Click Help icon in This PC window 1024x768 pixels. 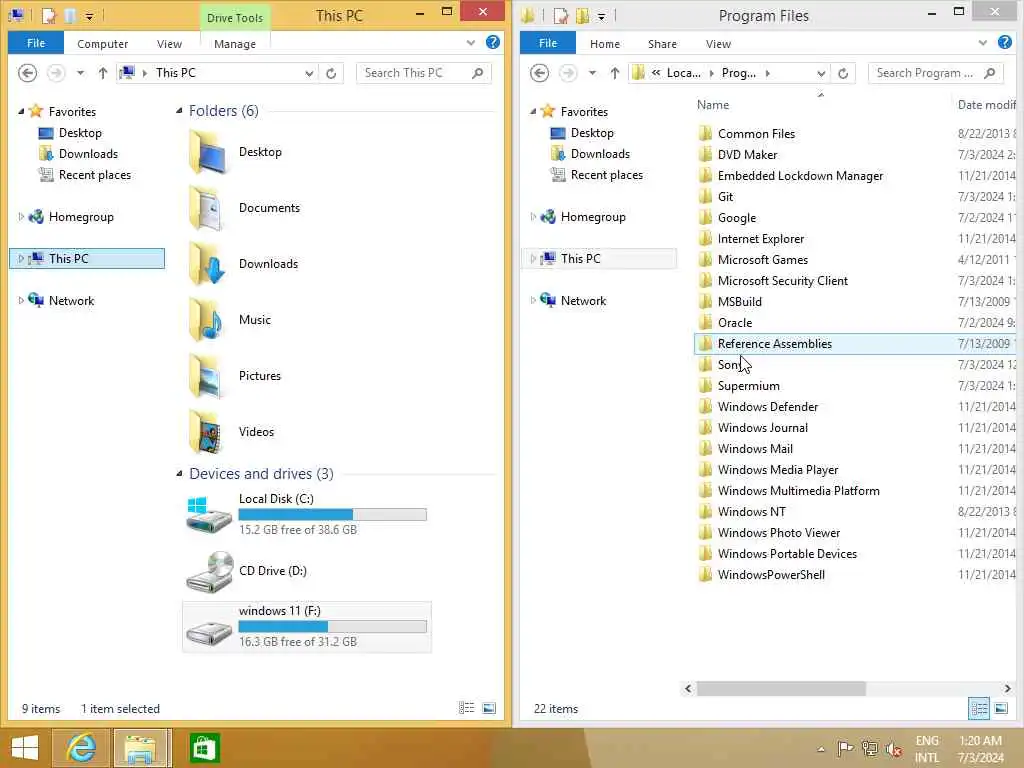coord(493,42)
